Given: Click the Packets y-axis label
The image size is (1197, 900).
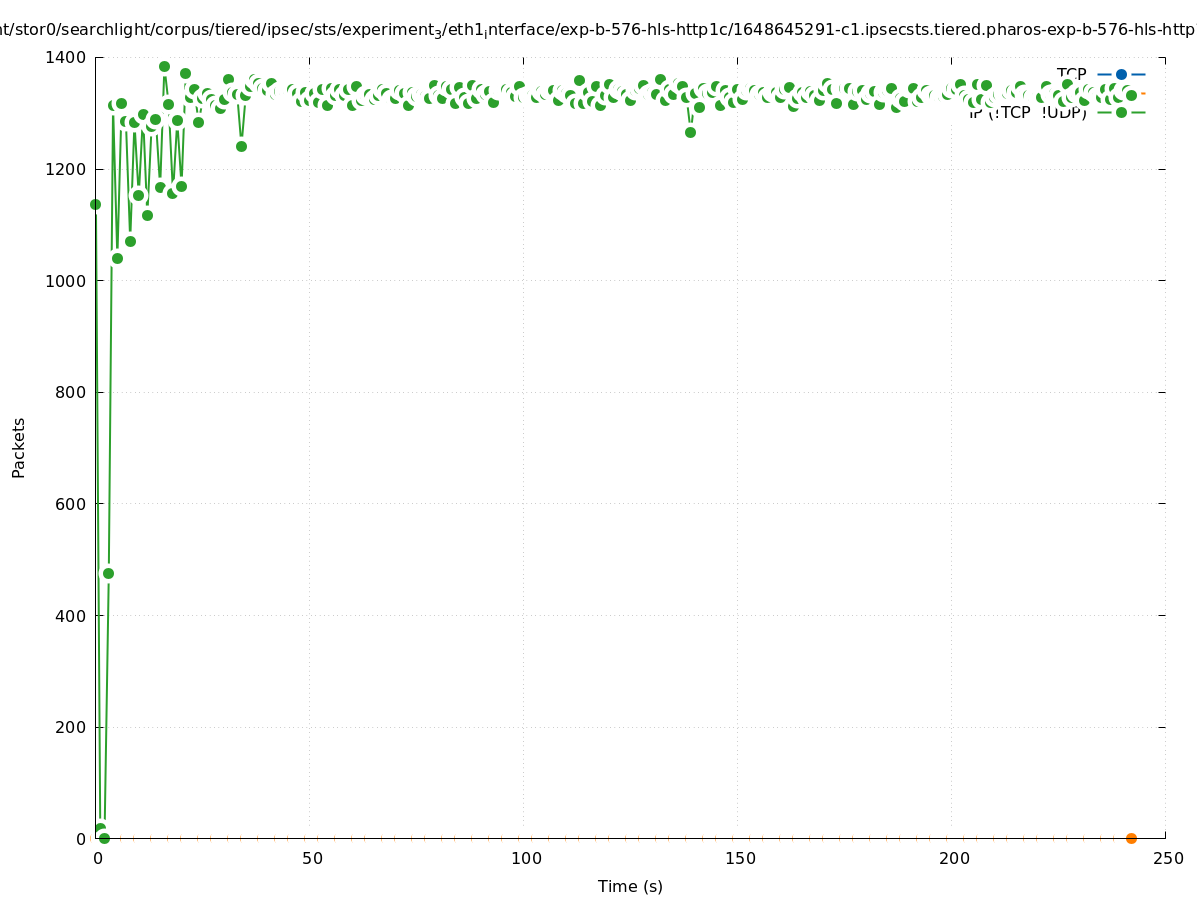Looking at the screenshot, I should tap(19, 447).
